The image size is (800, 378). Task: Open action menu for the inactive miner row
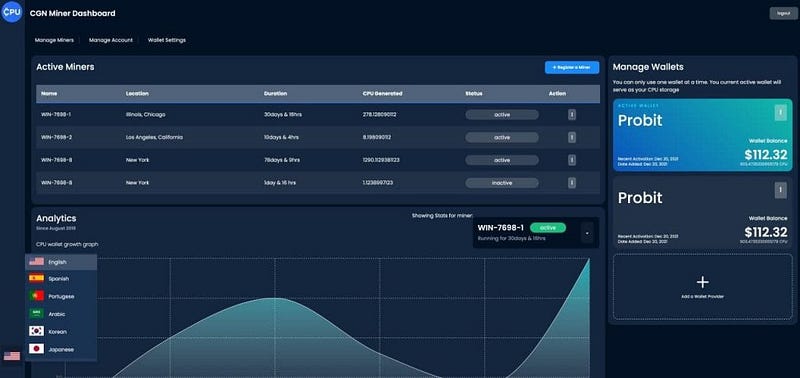point(572,183)
